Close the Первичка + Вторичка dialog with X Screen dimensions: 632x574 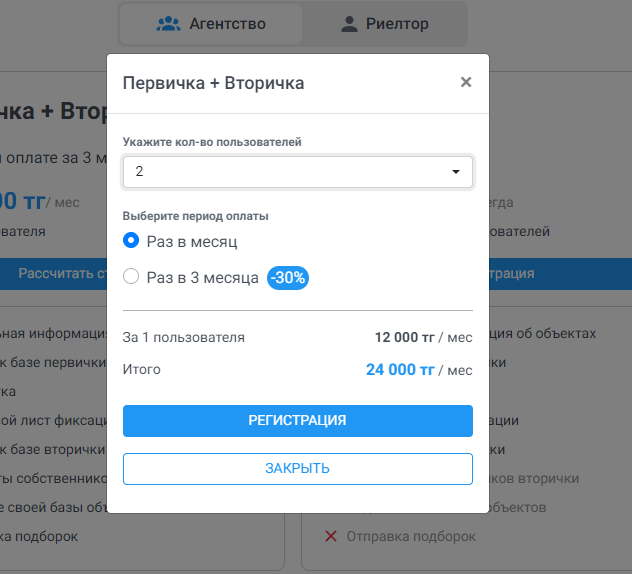click(x=466, y=82)
